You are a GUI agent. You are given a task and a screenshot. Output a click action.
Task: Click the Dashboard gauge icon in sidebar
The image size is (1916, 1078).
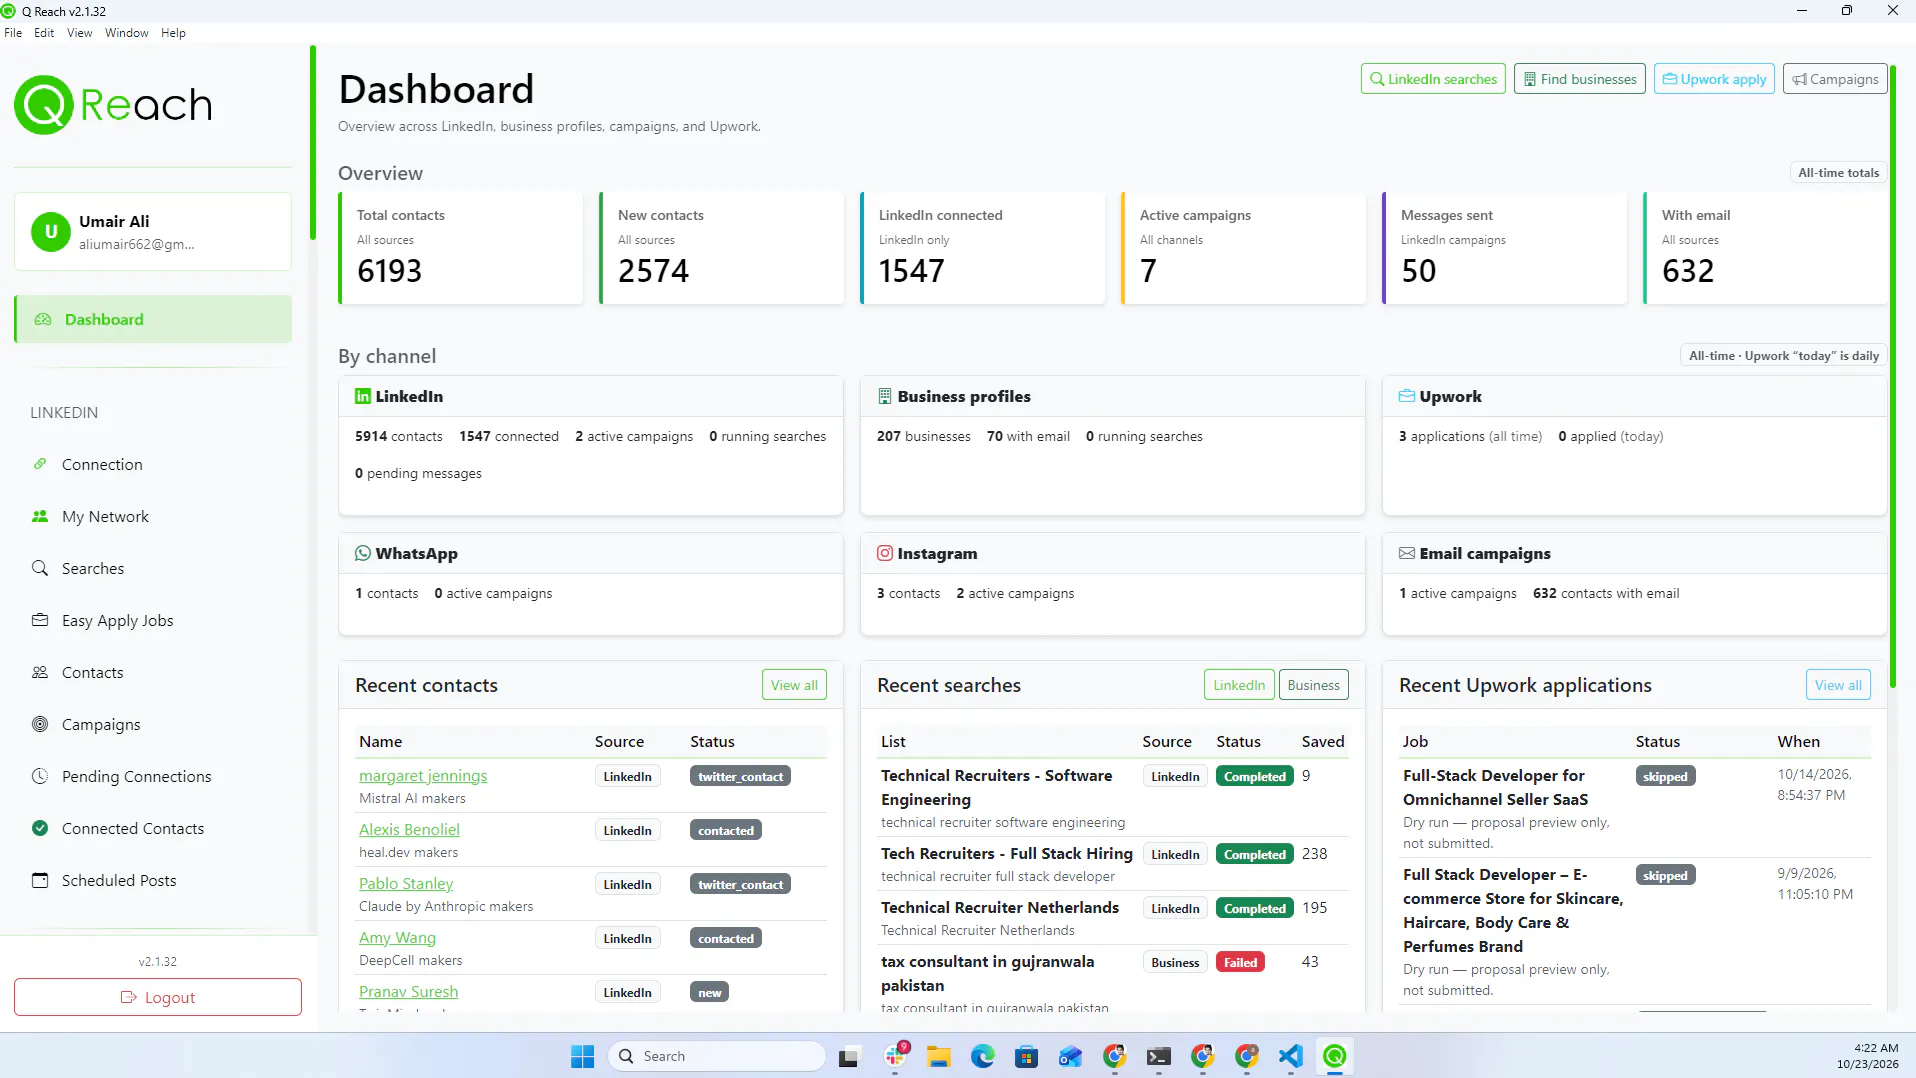(x=43, y=319)
